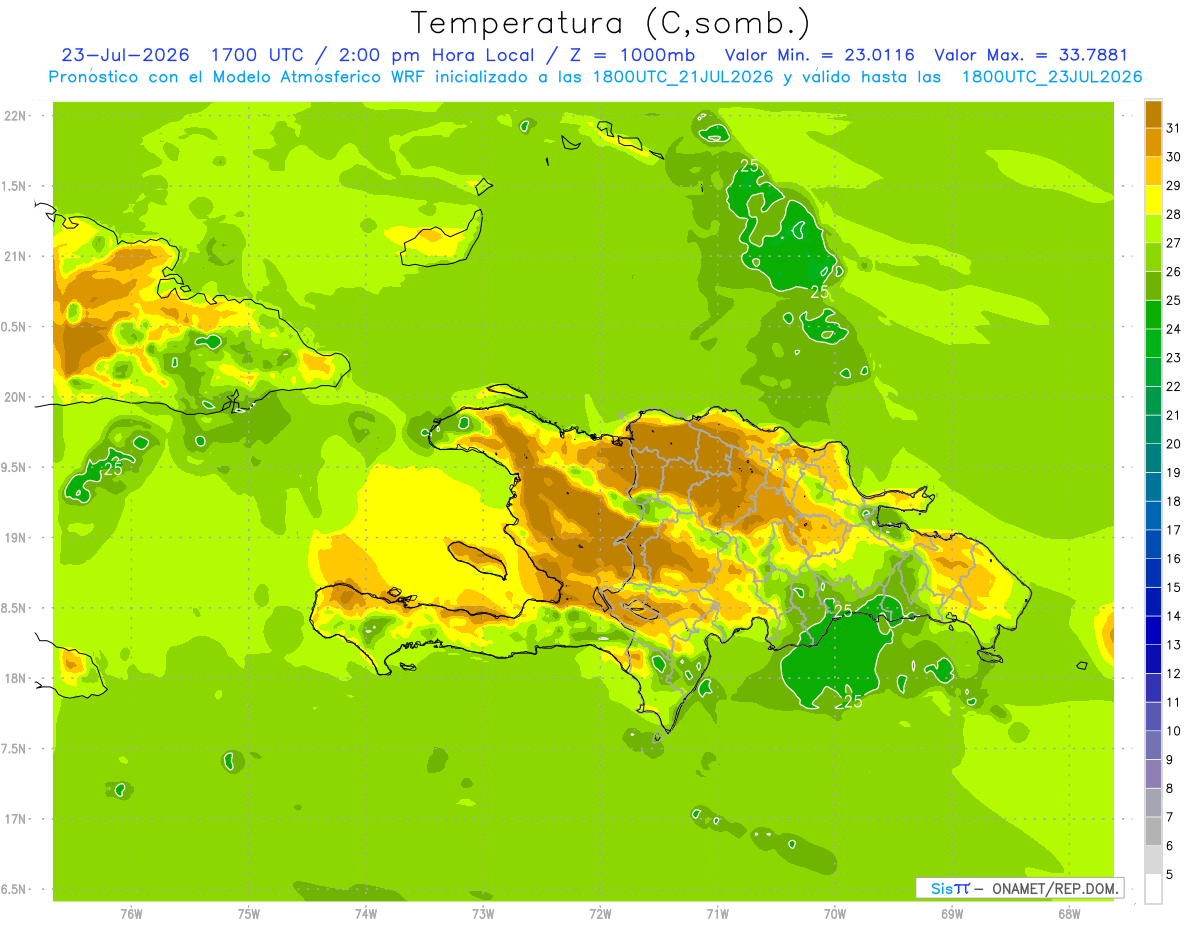Click longitude label '68W'
This screenshot has width=1200, height=927.
(1069, 913)
